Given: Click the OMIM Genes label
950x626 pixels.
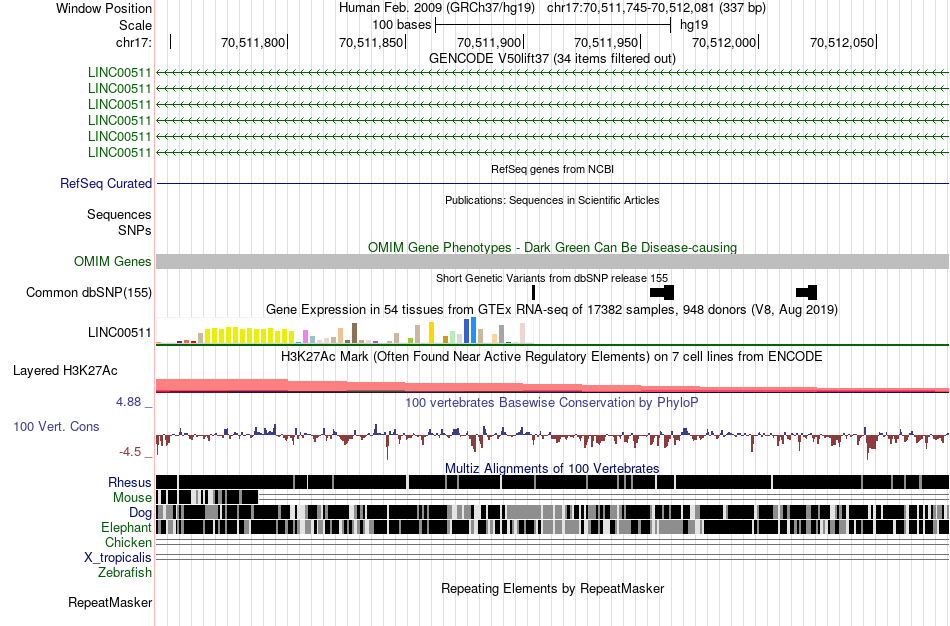Looking at the screenshot, I should (113, 261).
